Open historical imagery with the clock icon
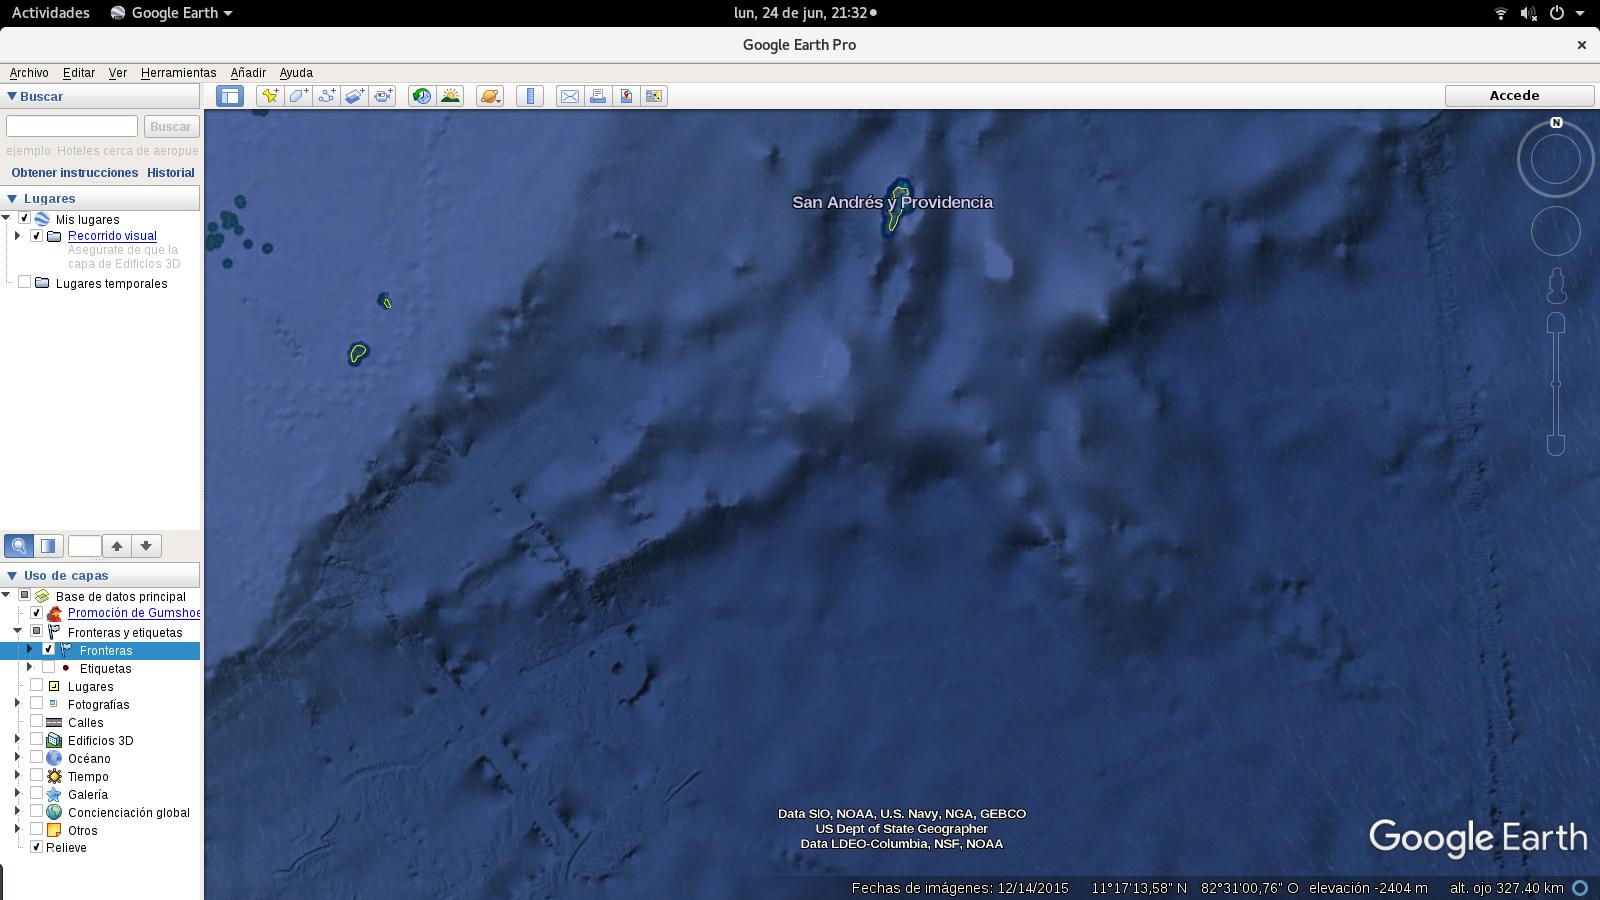This screenshot has height=900, width=1600. 422,96
